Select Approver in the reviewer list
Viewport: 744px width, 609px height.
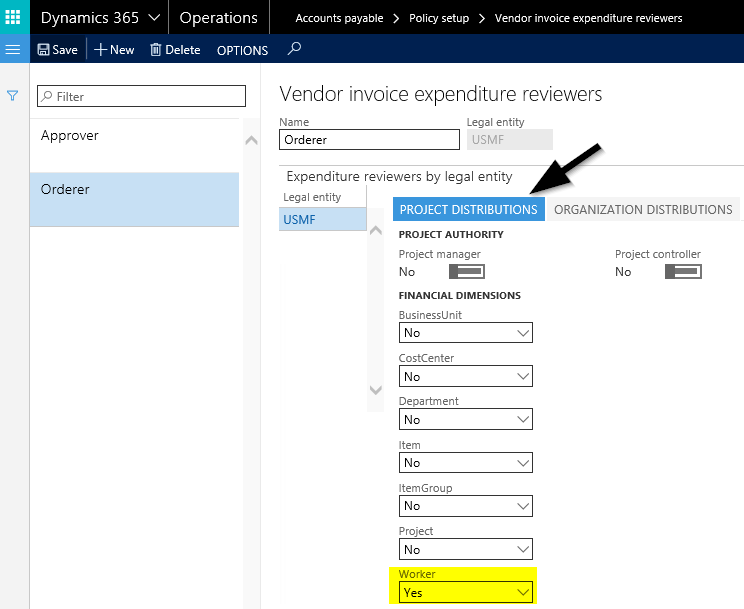tap(70, 136)
